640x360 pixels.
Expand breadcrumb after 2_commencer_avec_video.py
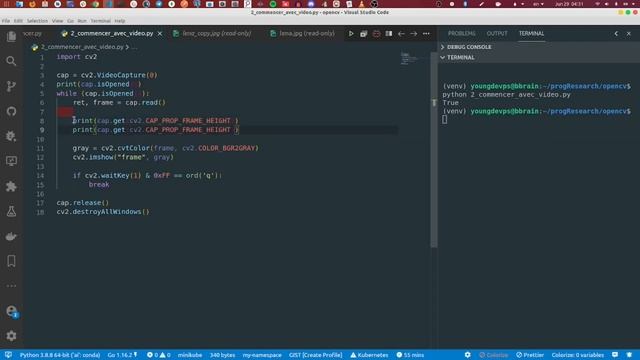(x=134, y=47)
